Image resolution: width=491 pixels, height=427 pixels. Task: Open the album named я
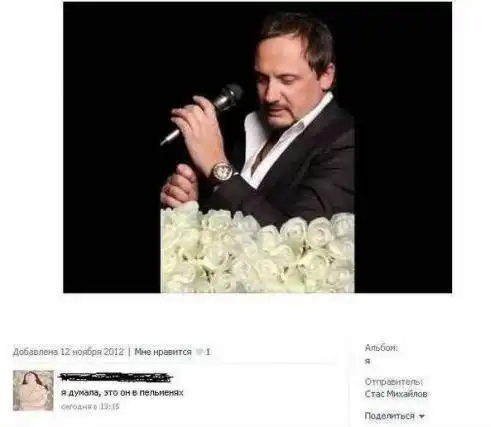367,361
